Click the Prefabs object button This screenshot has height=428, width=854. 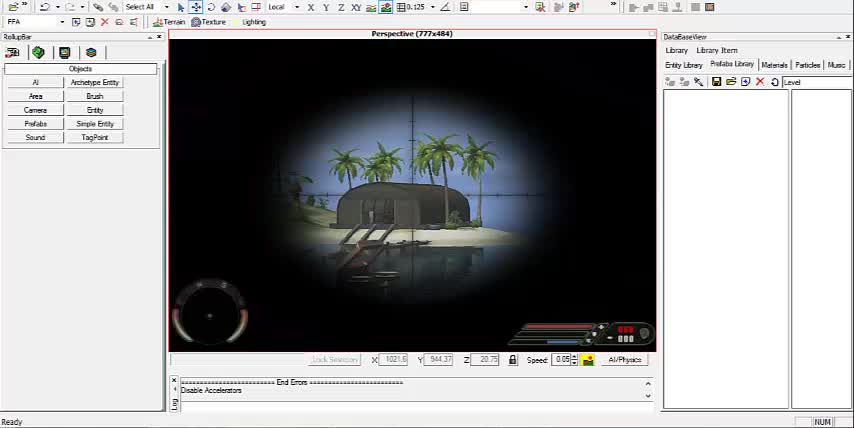pos(35,124)
